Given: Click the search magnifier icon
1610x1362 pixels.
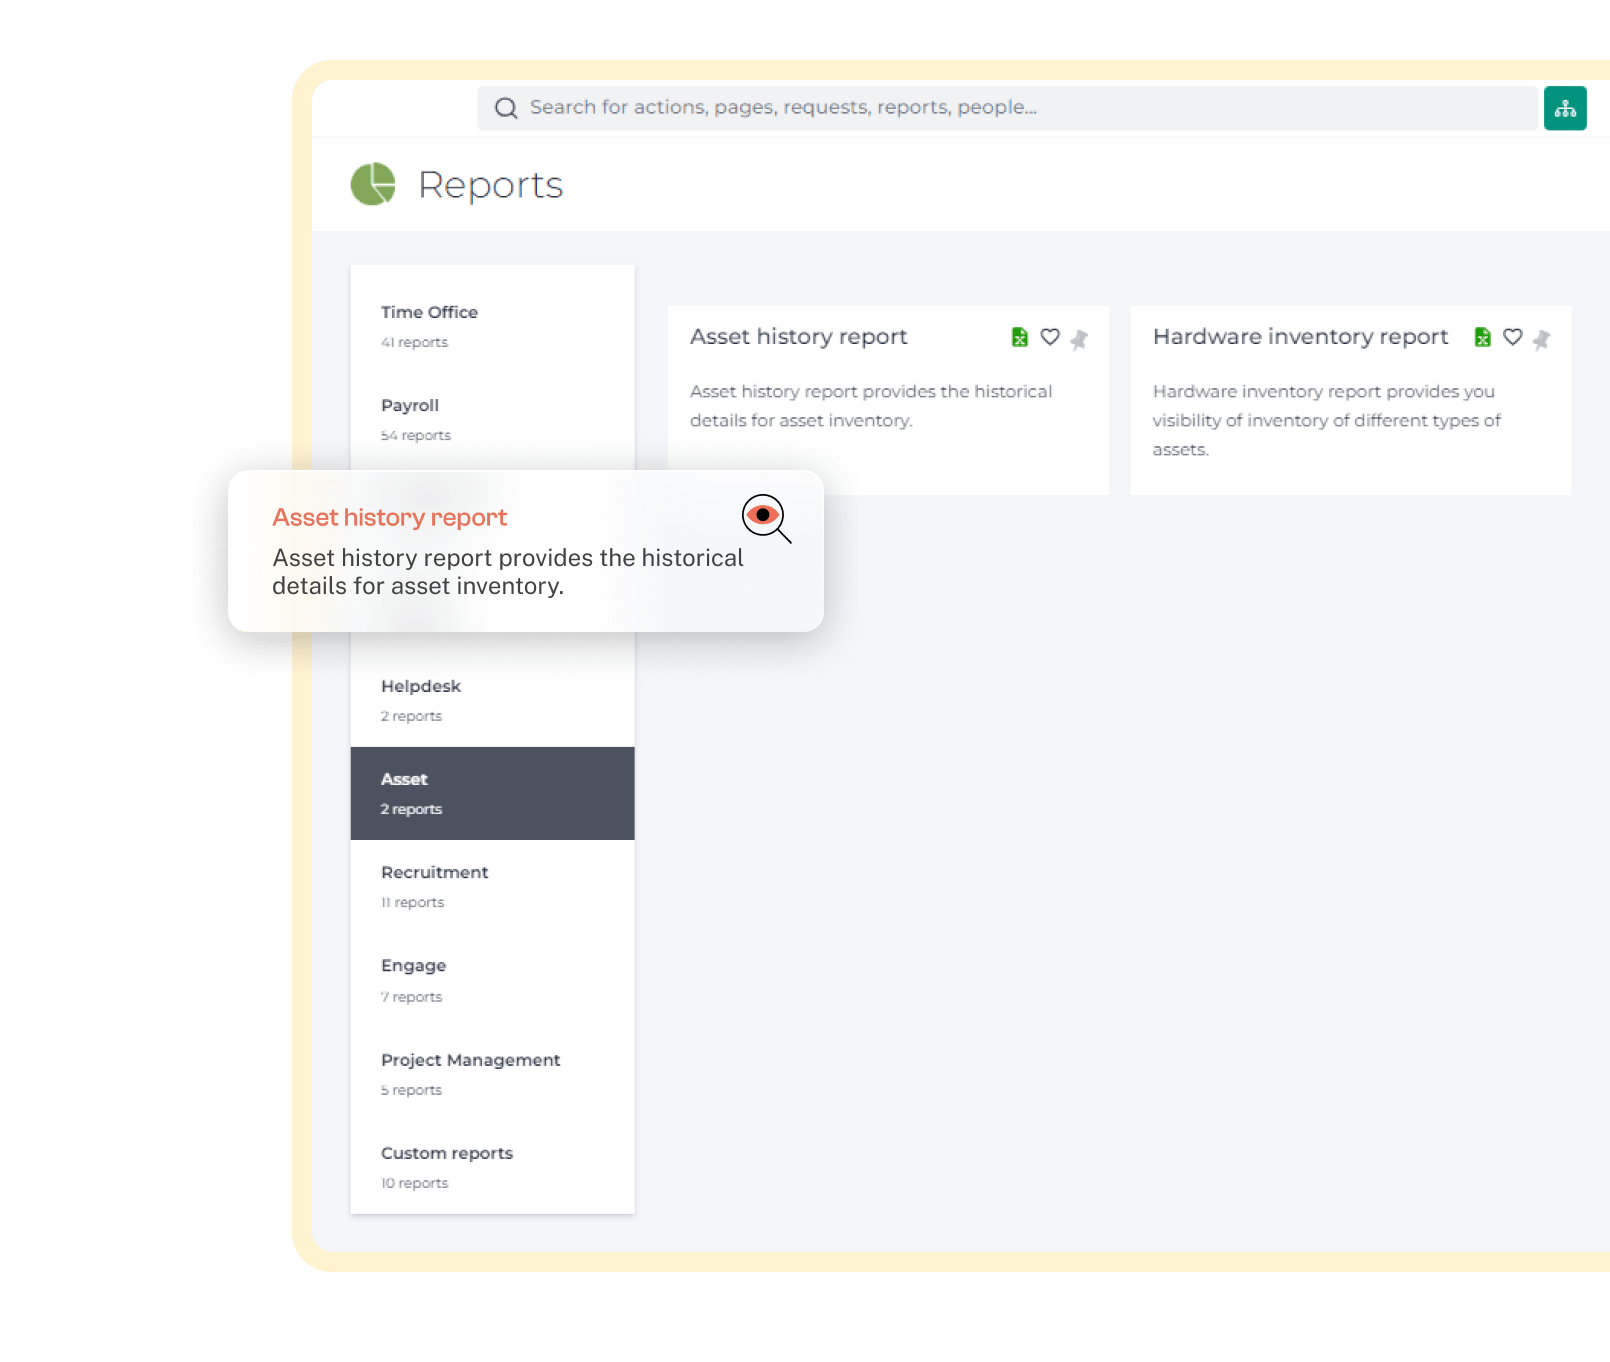Looking at the screenshot, I should (506, 108).
